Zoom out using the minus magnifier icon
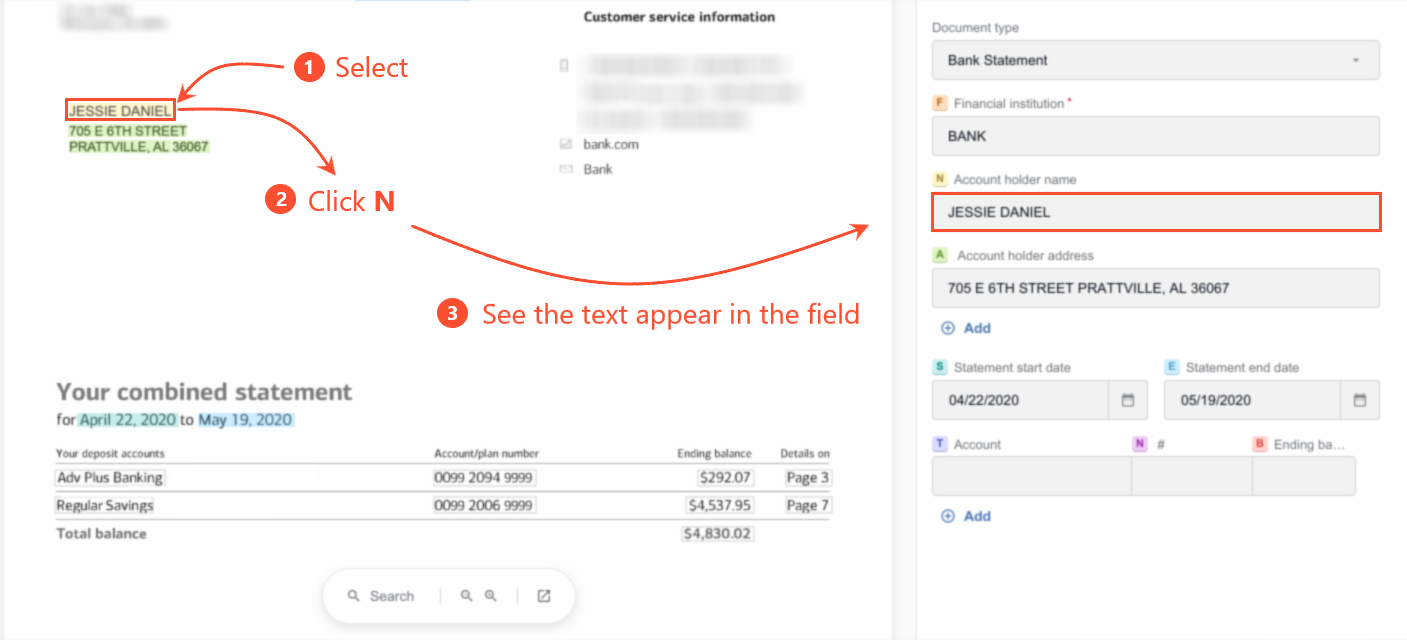The width and height of the screenshot is (1407, 640). [x=466, y=595]
